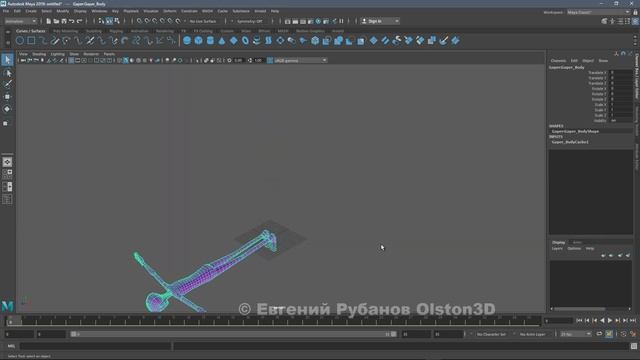Viewport: 640px width, 360px height.
Task: Open the Create menu
Action: [31, 11]
